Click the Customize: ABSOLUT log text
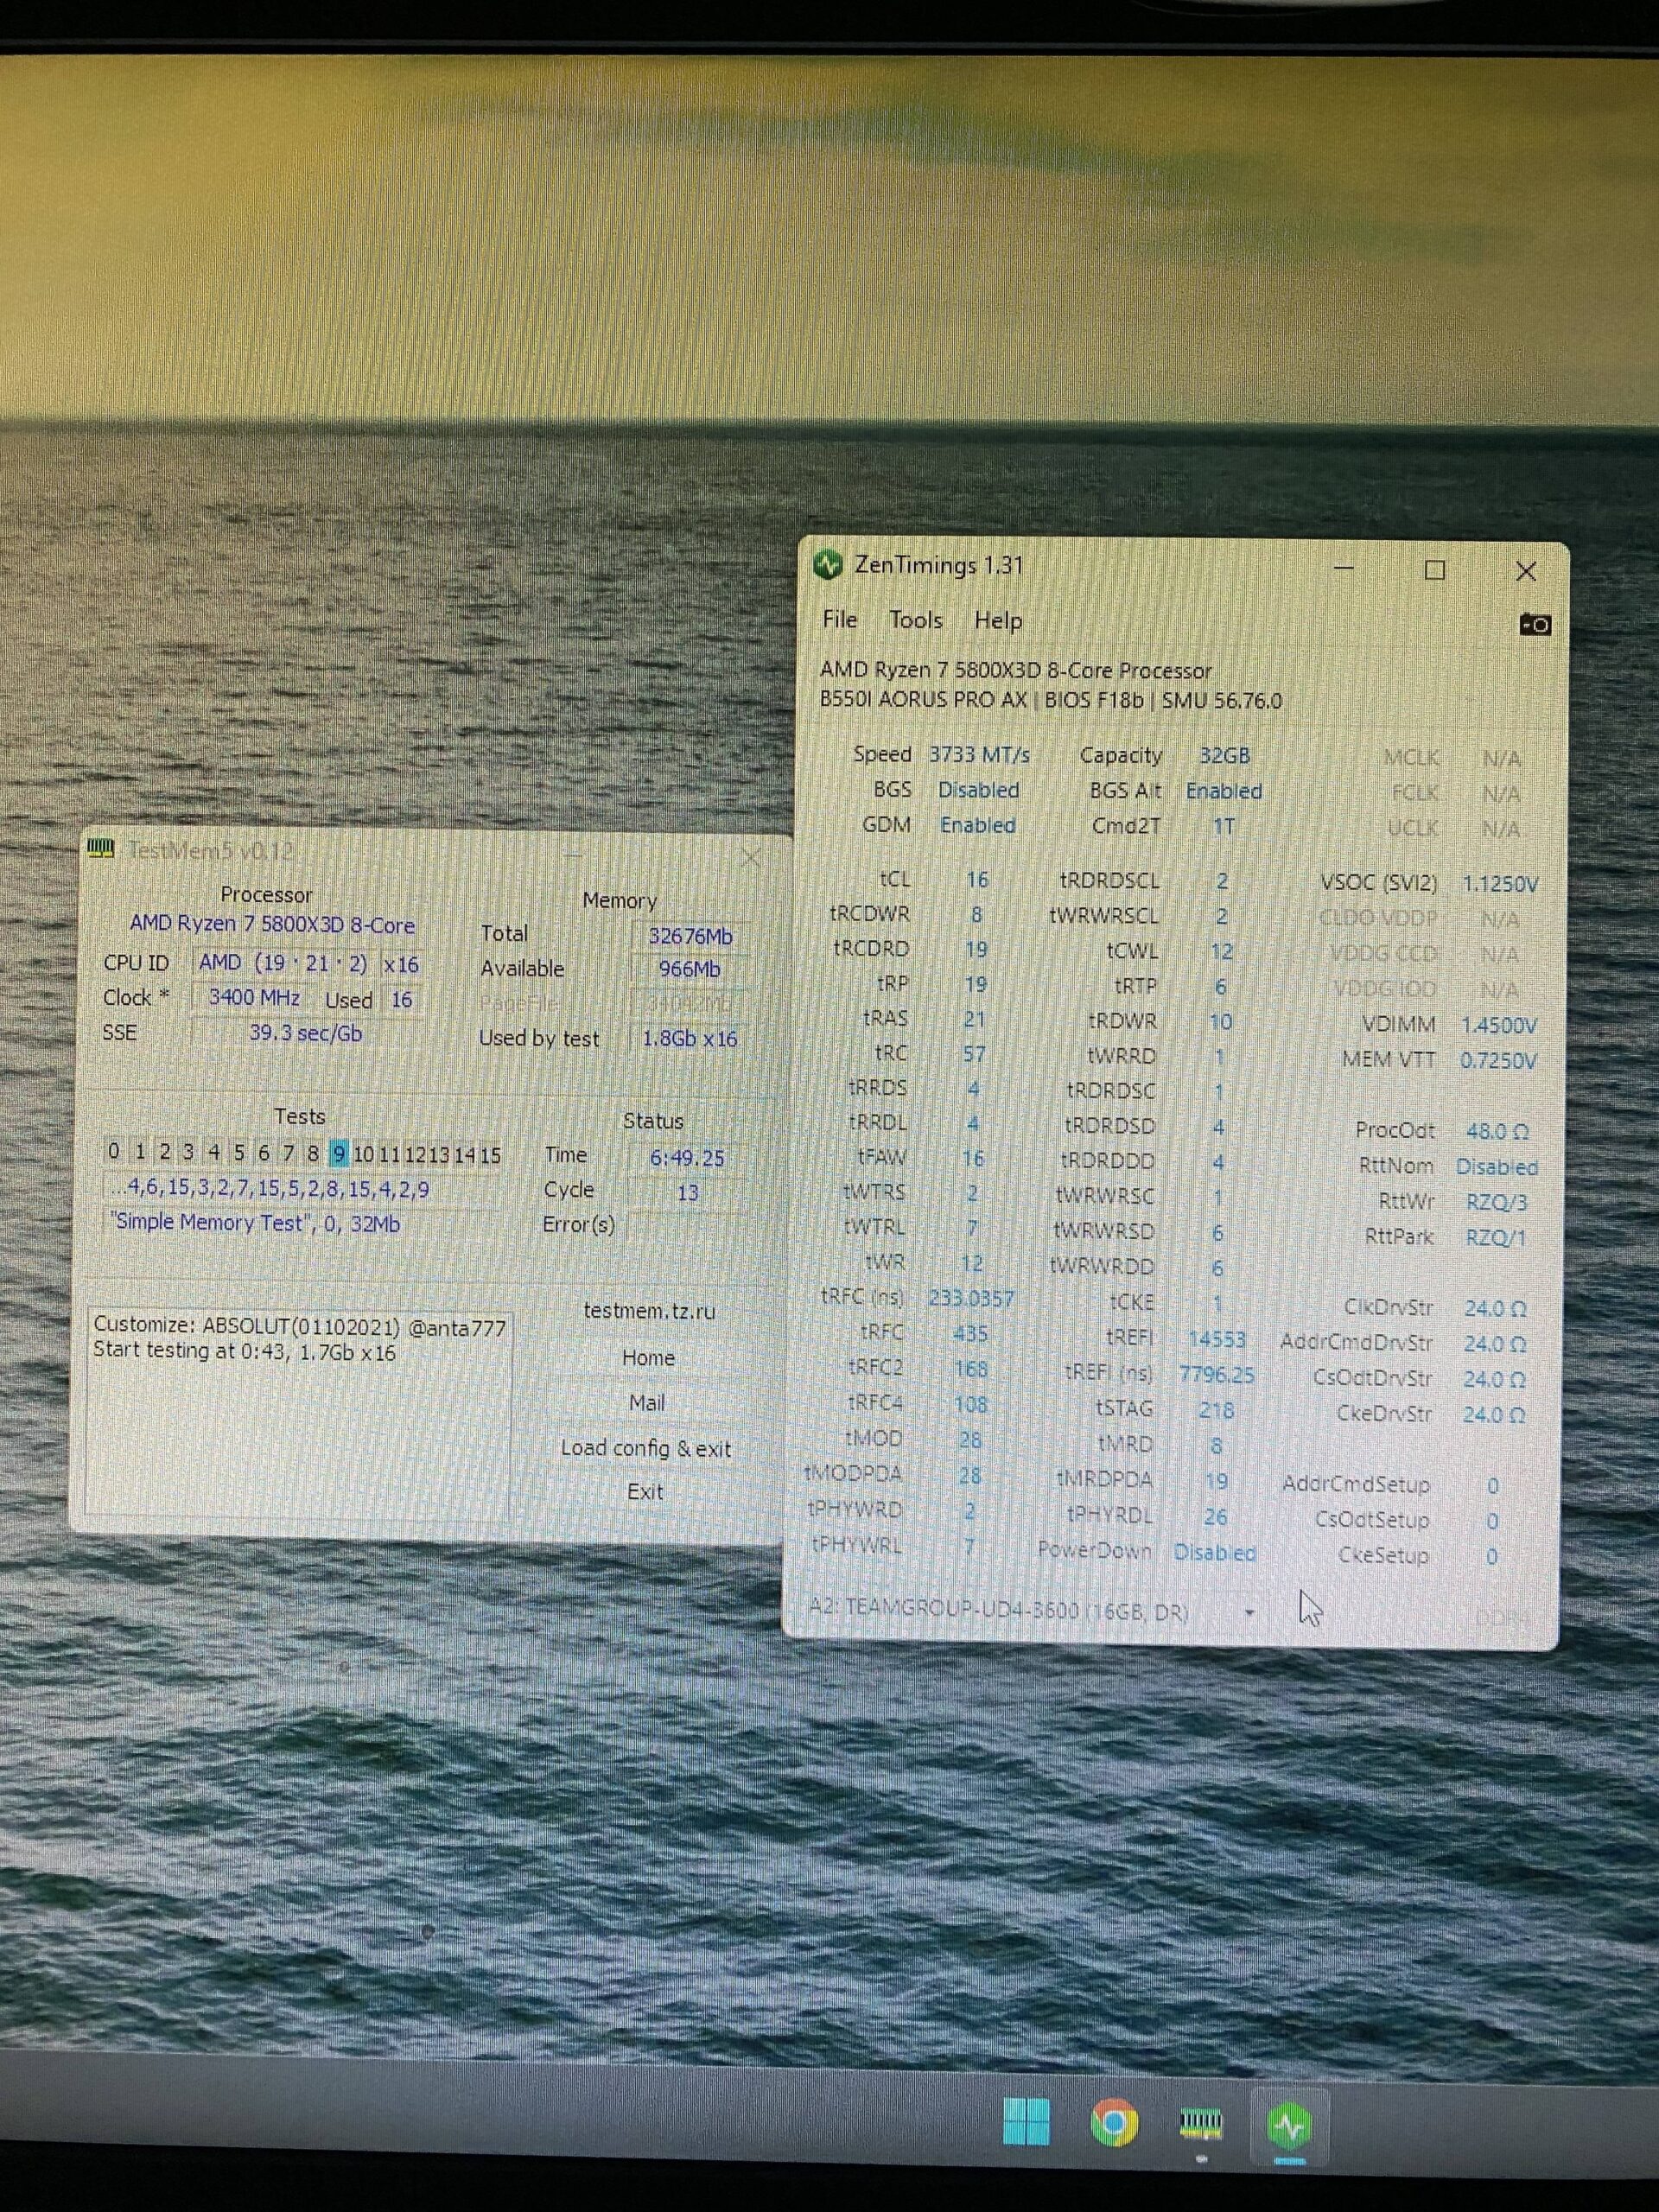The width and height of the screenshot is (1659, 2212). [x=299, y=1326]
